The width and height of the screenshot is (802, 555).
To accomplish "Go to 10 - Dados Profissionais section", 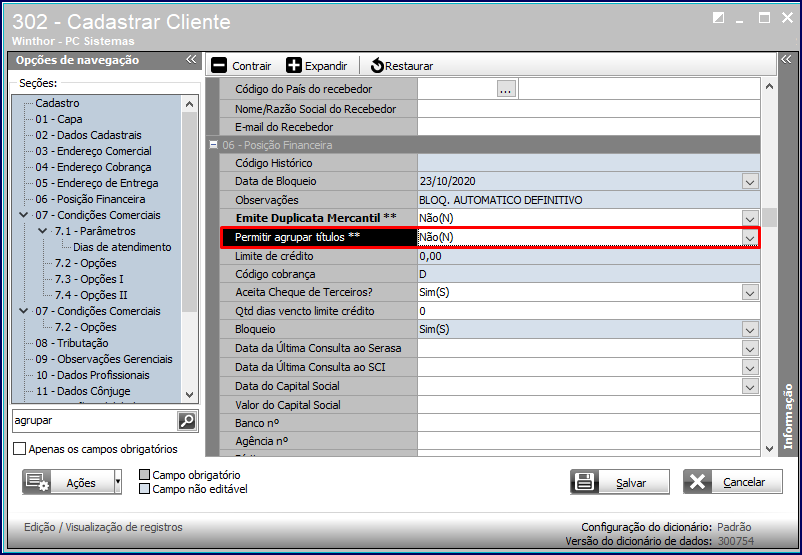I will pos(93,375).
